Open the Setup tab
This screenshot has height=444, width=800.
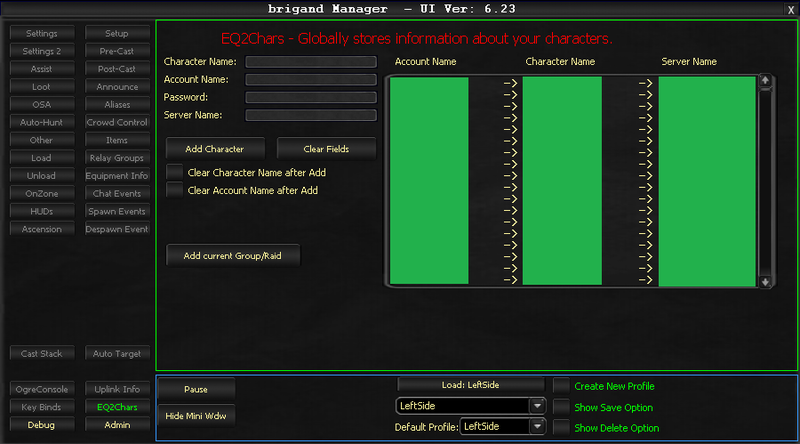click(x=117, y=33)
